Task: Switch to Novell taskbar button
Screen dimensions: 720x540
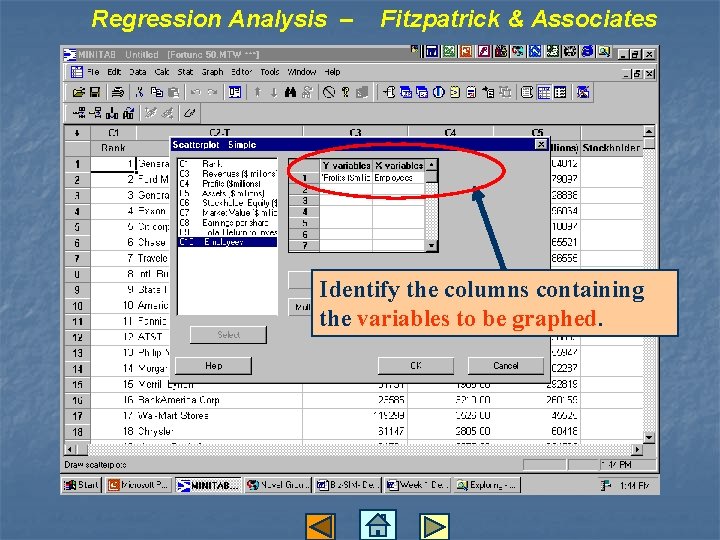Action: [x=278, y=485]
